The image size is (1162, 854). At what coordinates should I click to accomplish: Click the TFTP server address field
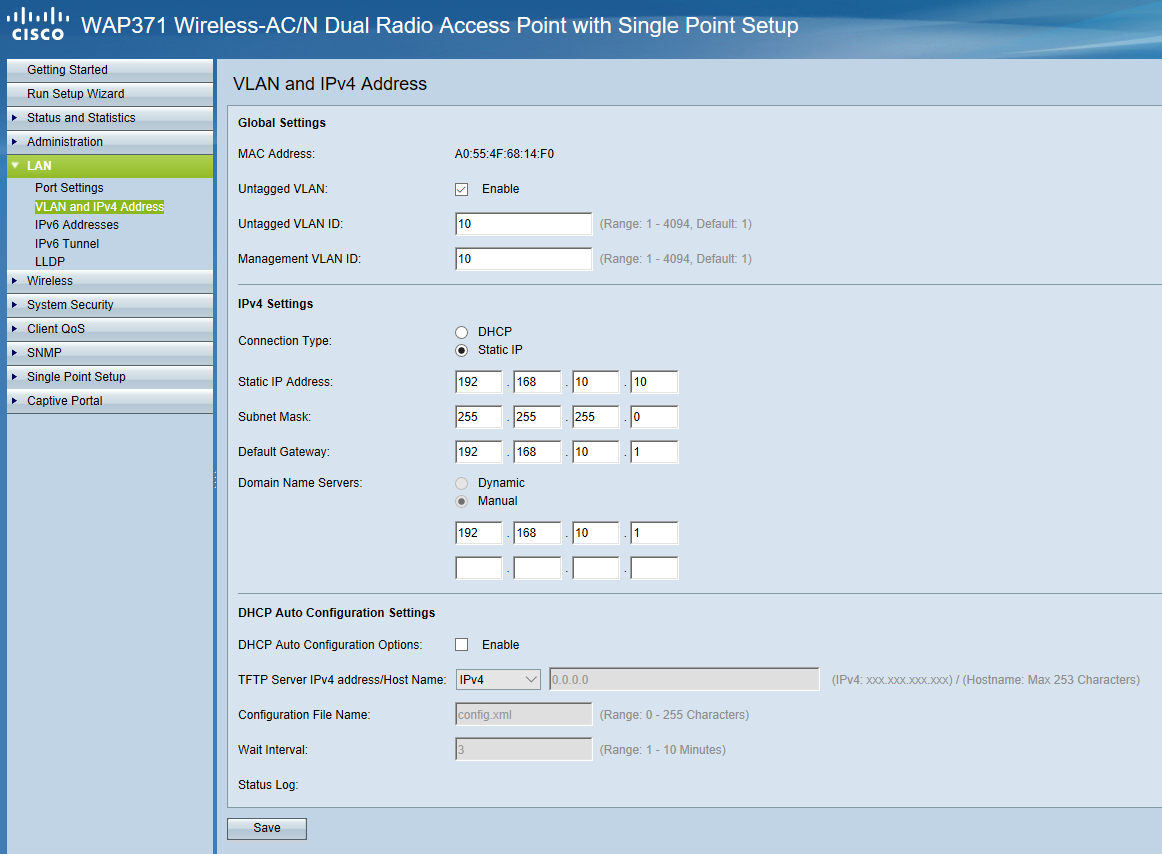click(x=685, y=680)
